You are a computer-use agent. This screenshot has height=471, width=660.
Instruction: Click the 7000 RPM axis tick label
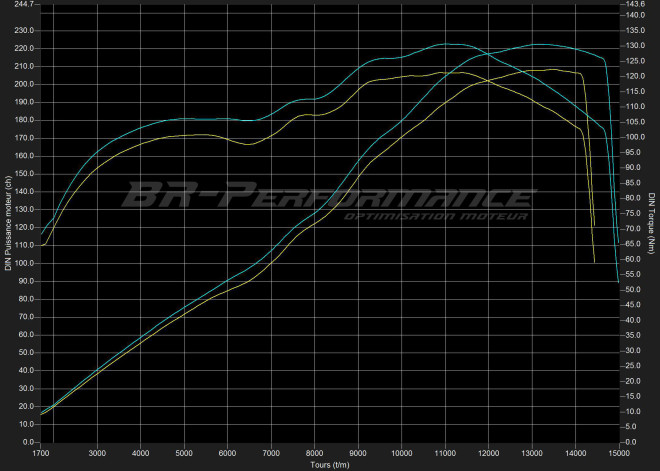(271, 453)
